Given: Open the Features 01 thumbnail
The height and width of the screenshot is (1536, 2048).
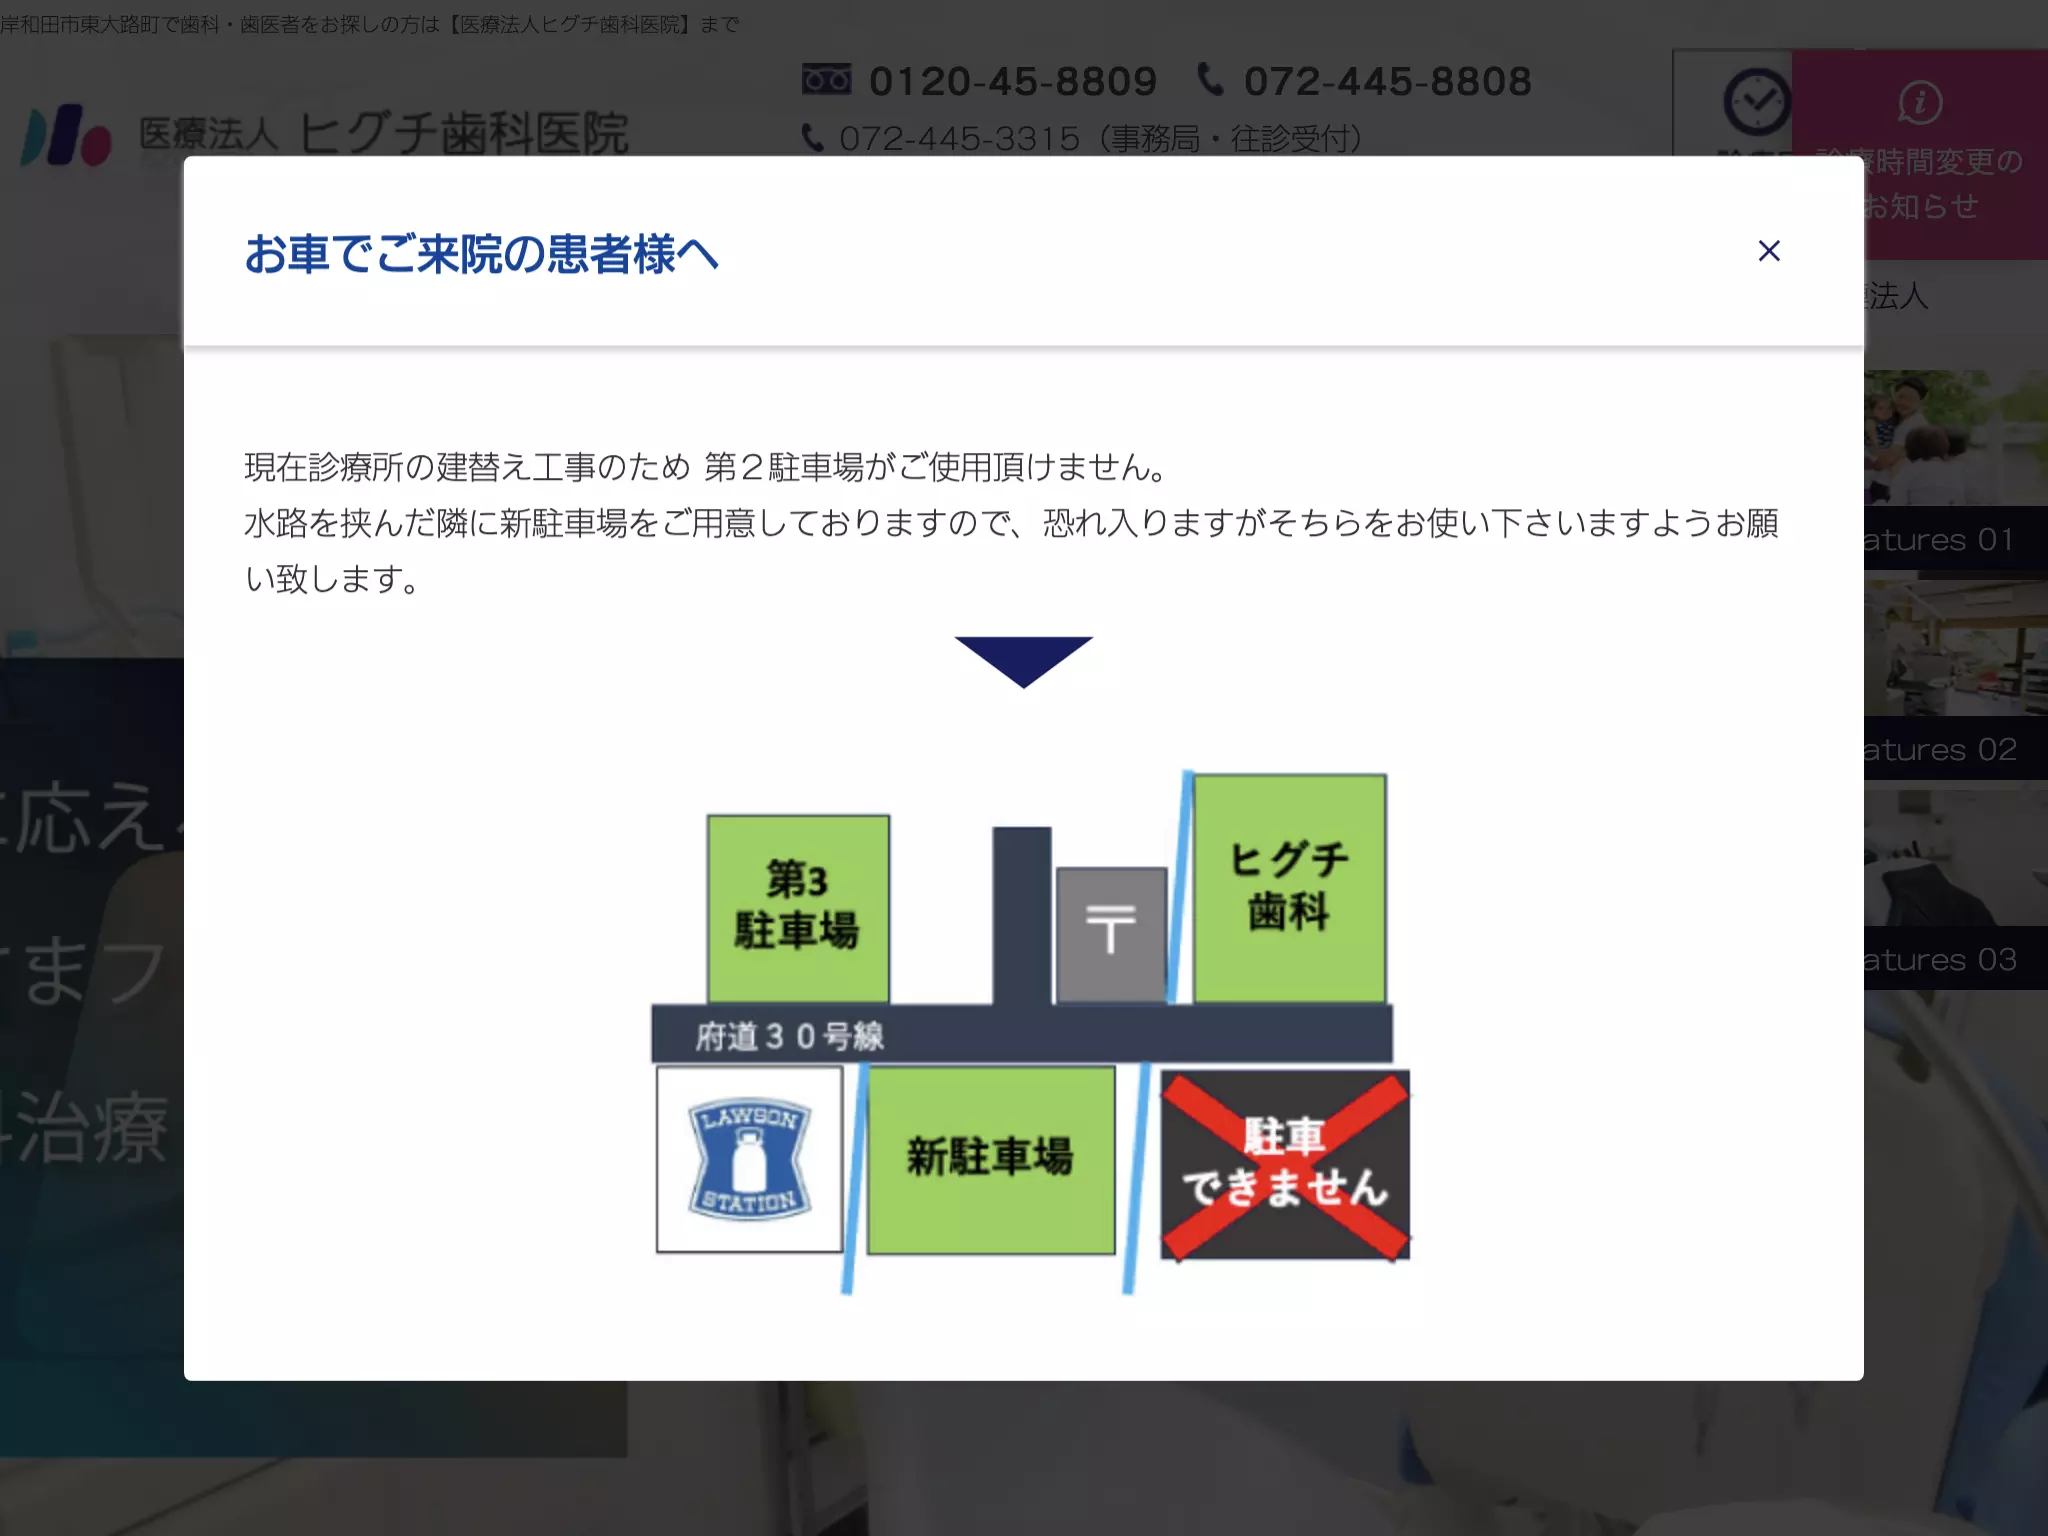Looking at the screenshot, I should pyautogui.click(x=1956, y=470).
